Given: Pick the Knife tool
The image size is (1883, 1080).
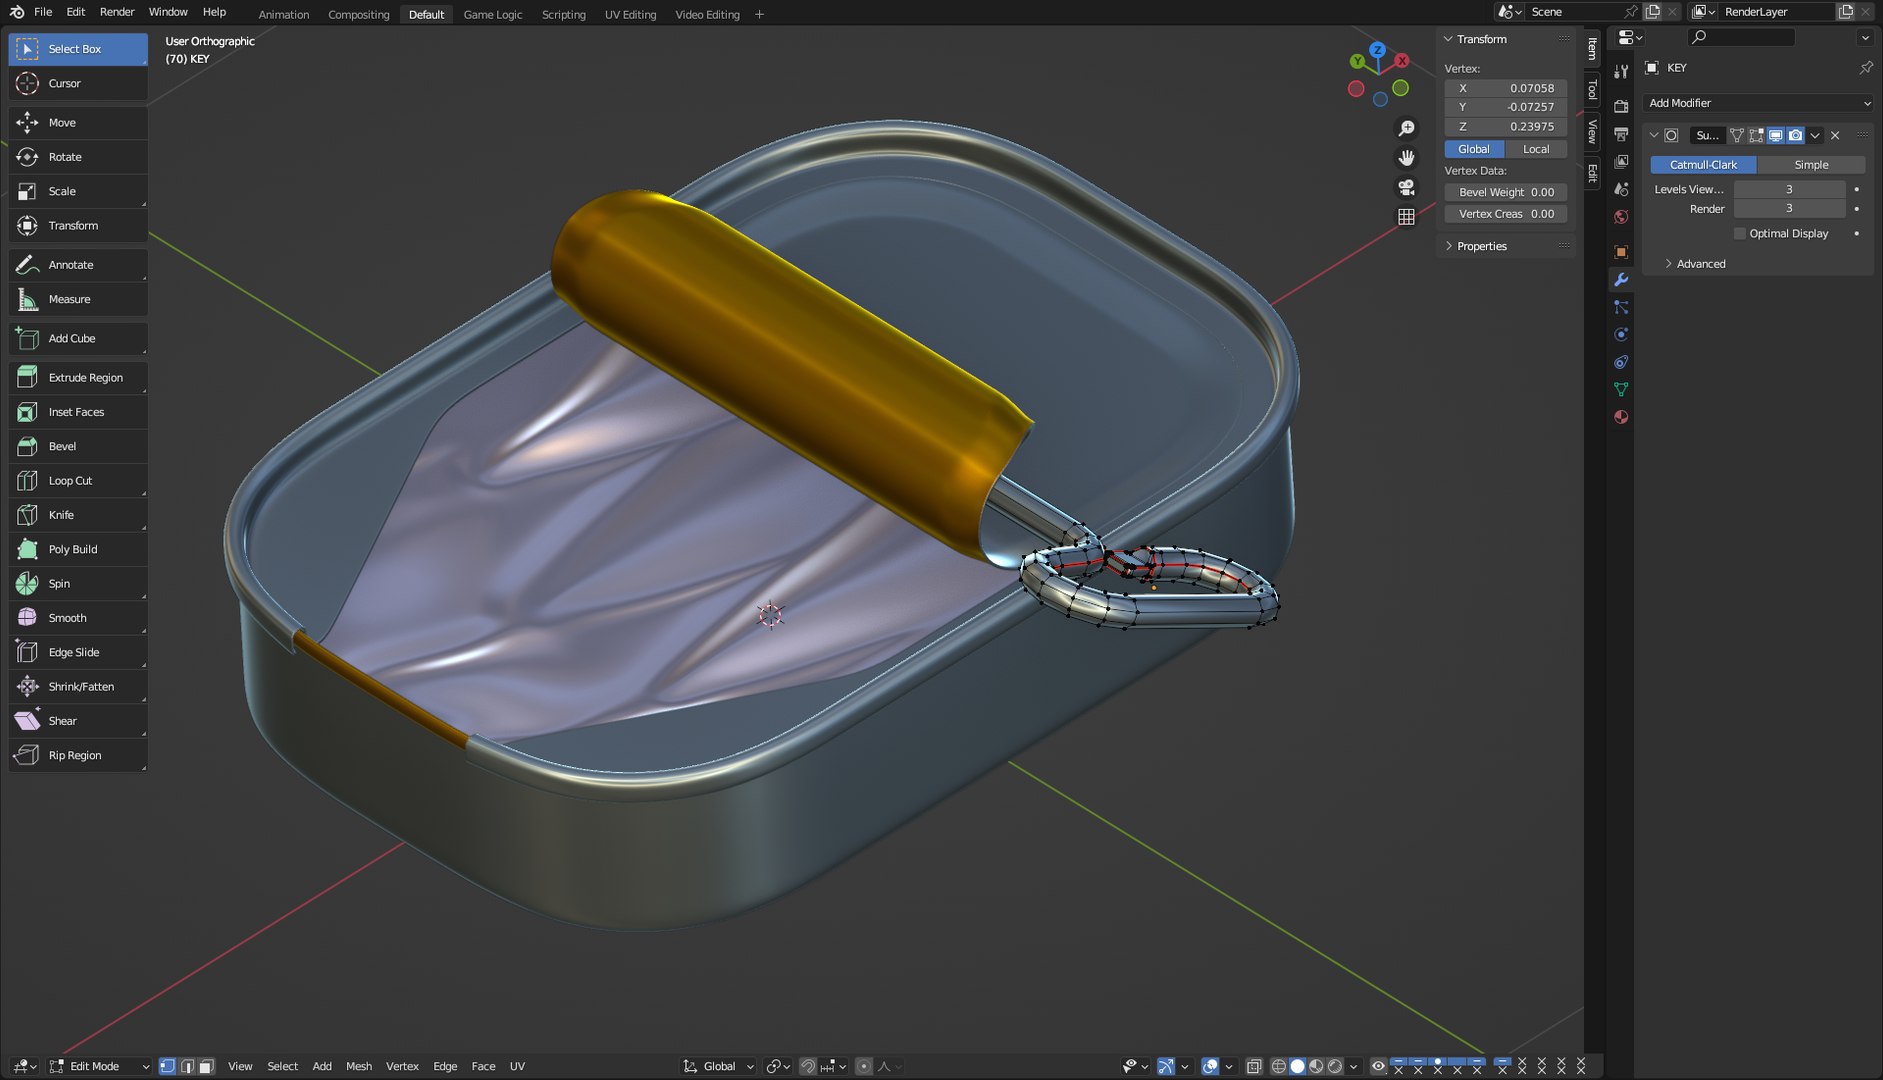Looking at the screenshot, I should pos(78,515).
